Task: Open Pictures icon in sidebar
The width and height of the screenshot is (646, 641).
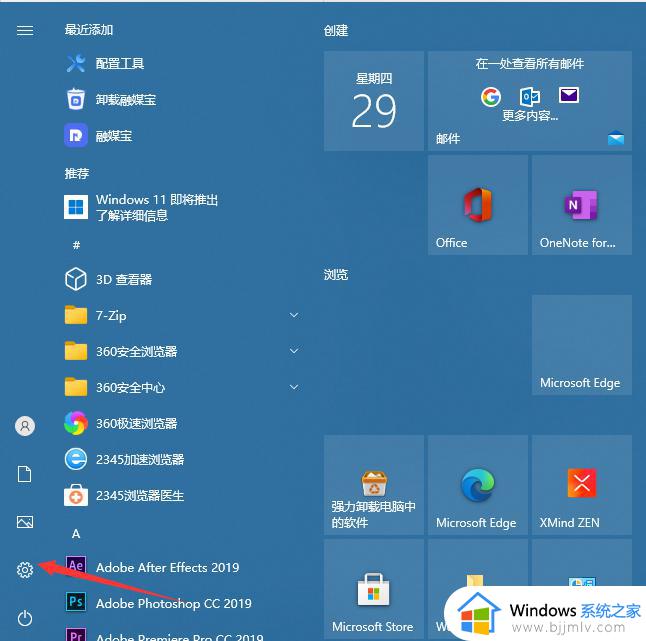Action: click(25, 522)
